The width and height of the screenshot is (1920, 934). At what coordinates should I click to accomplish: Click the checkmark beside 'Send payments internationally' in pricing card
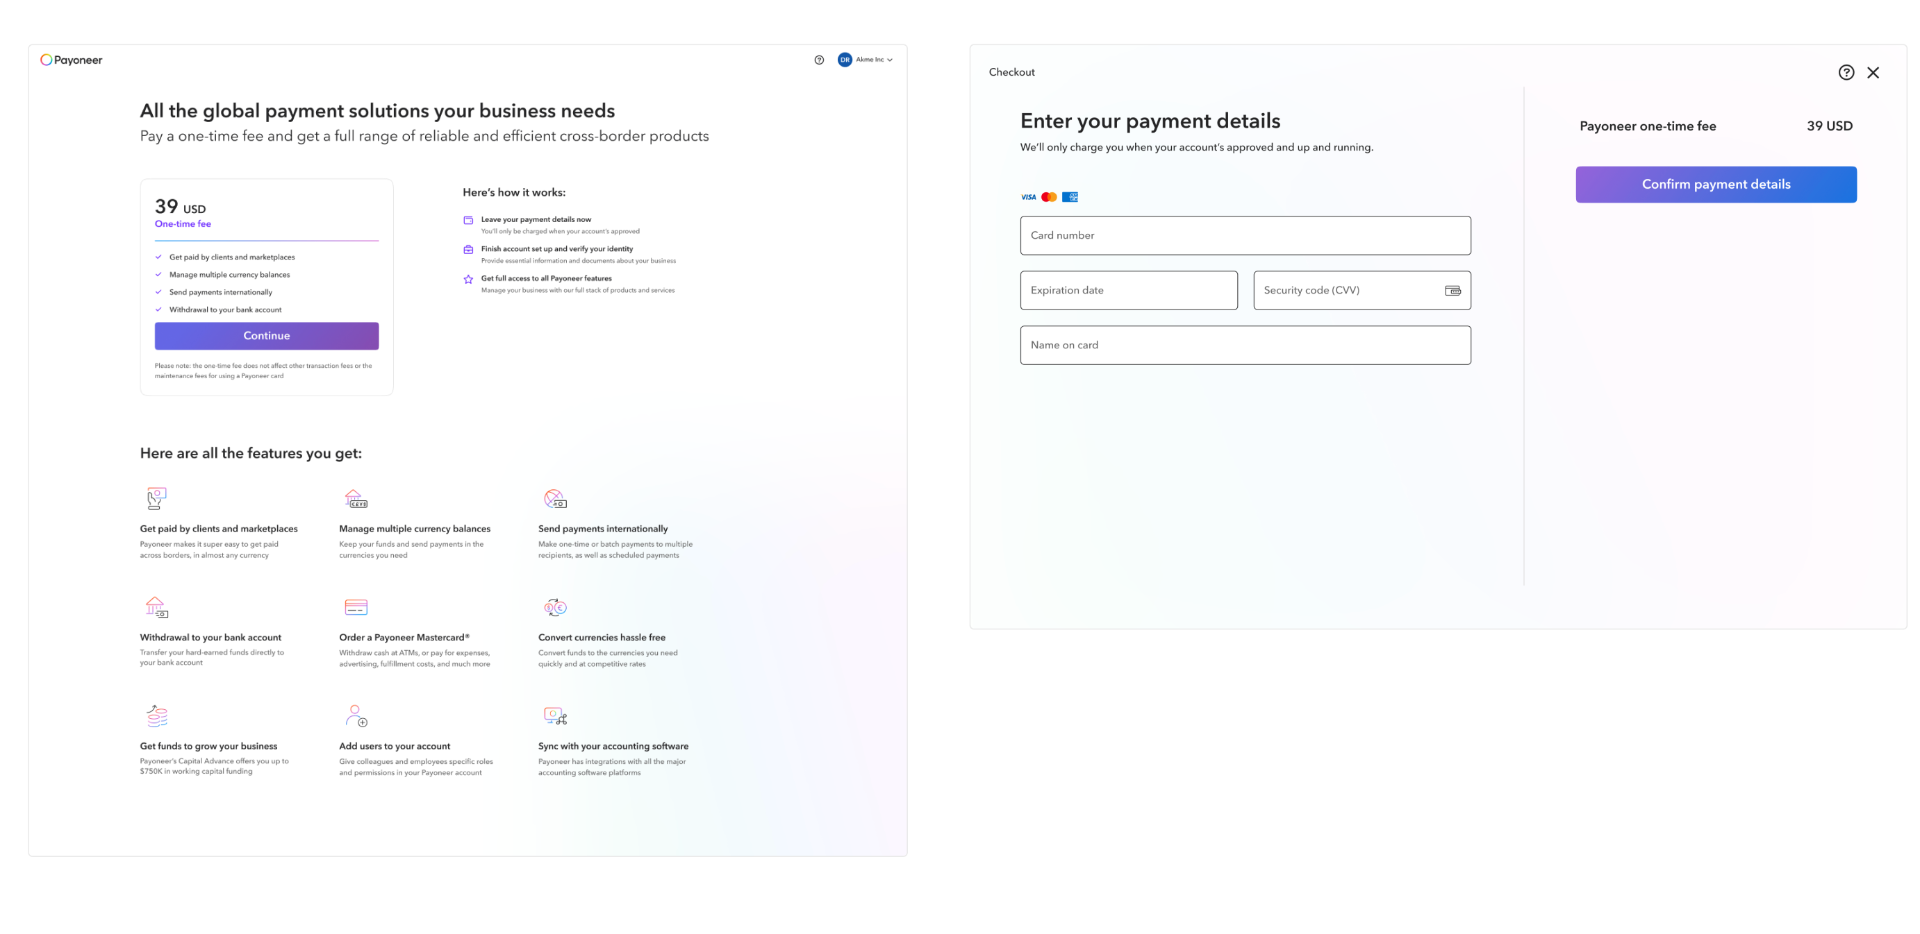158,292
